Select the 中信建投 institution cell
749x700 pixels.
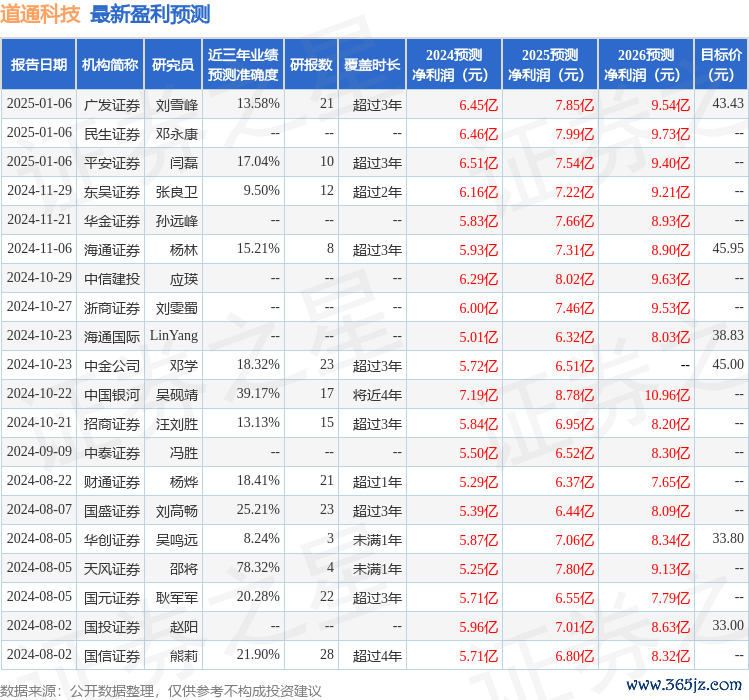pyautogui.click(x=112, y=279)
